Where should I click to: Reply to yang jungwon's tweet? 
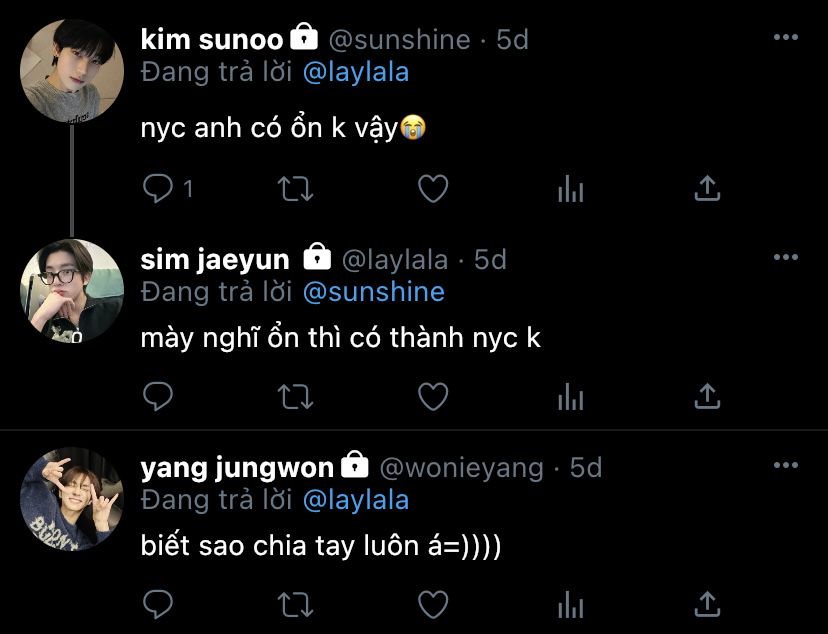pos(158,604)
